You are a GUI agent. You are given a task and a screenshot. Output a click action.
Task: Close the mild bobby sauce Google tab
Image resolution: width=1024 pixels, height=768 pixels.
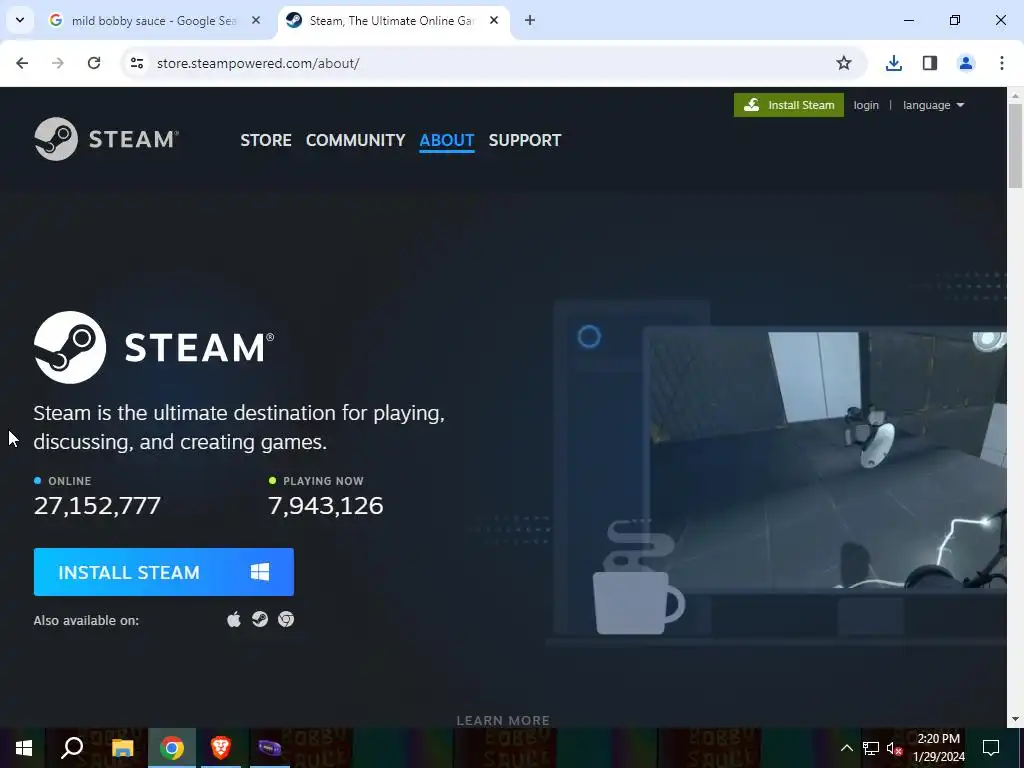click(x=256, y=20)
